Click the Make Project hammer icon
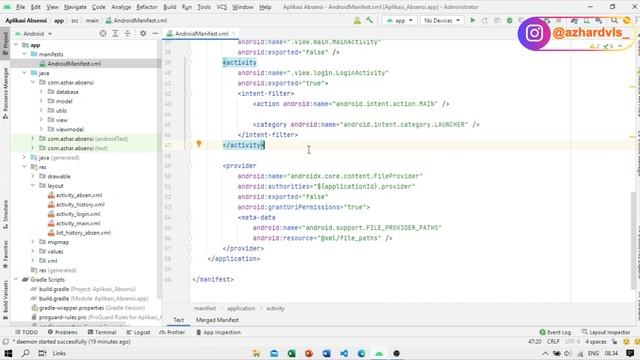 click(369, 20)
